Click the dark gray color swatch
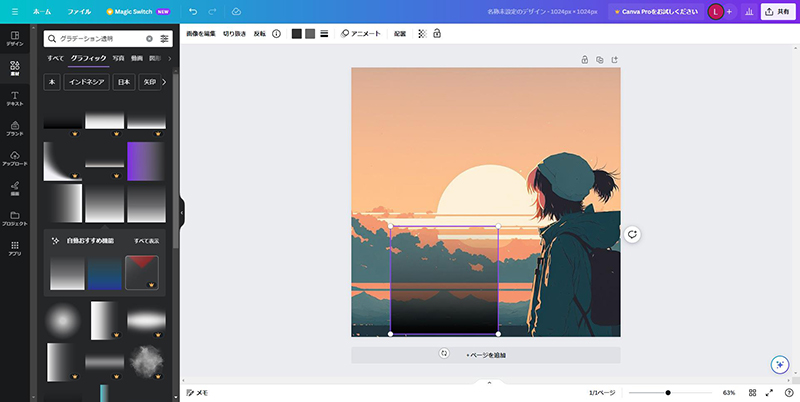800x402 pixels. (296, 34)
